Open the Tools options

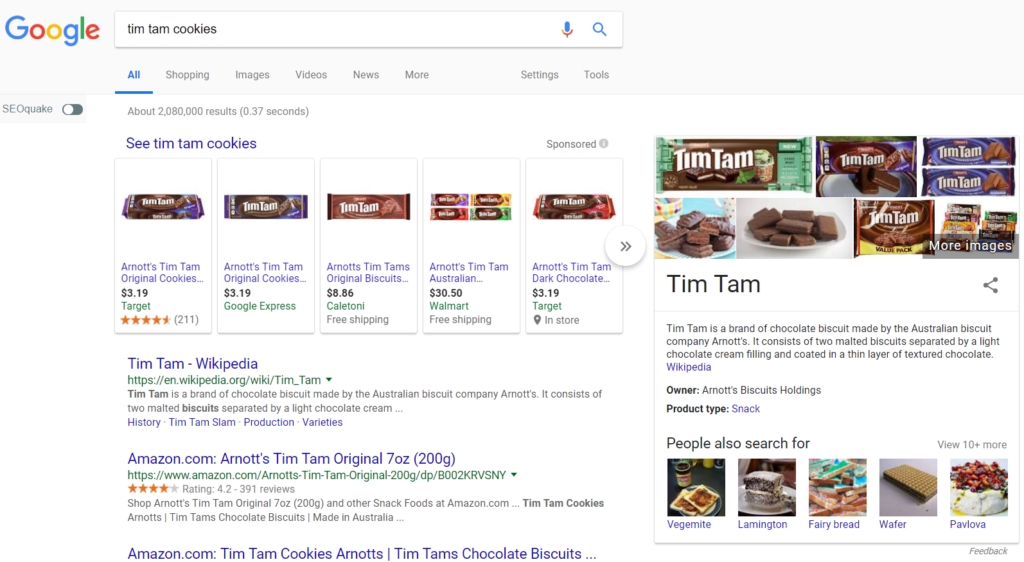(x=596, y=75)
